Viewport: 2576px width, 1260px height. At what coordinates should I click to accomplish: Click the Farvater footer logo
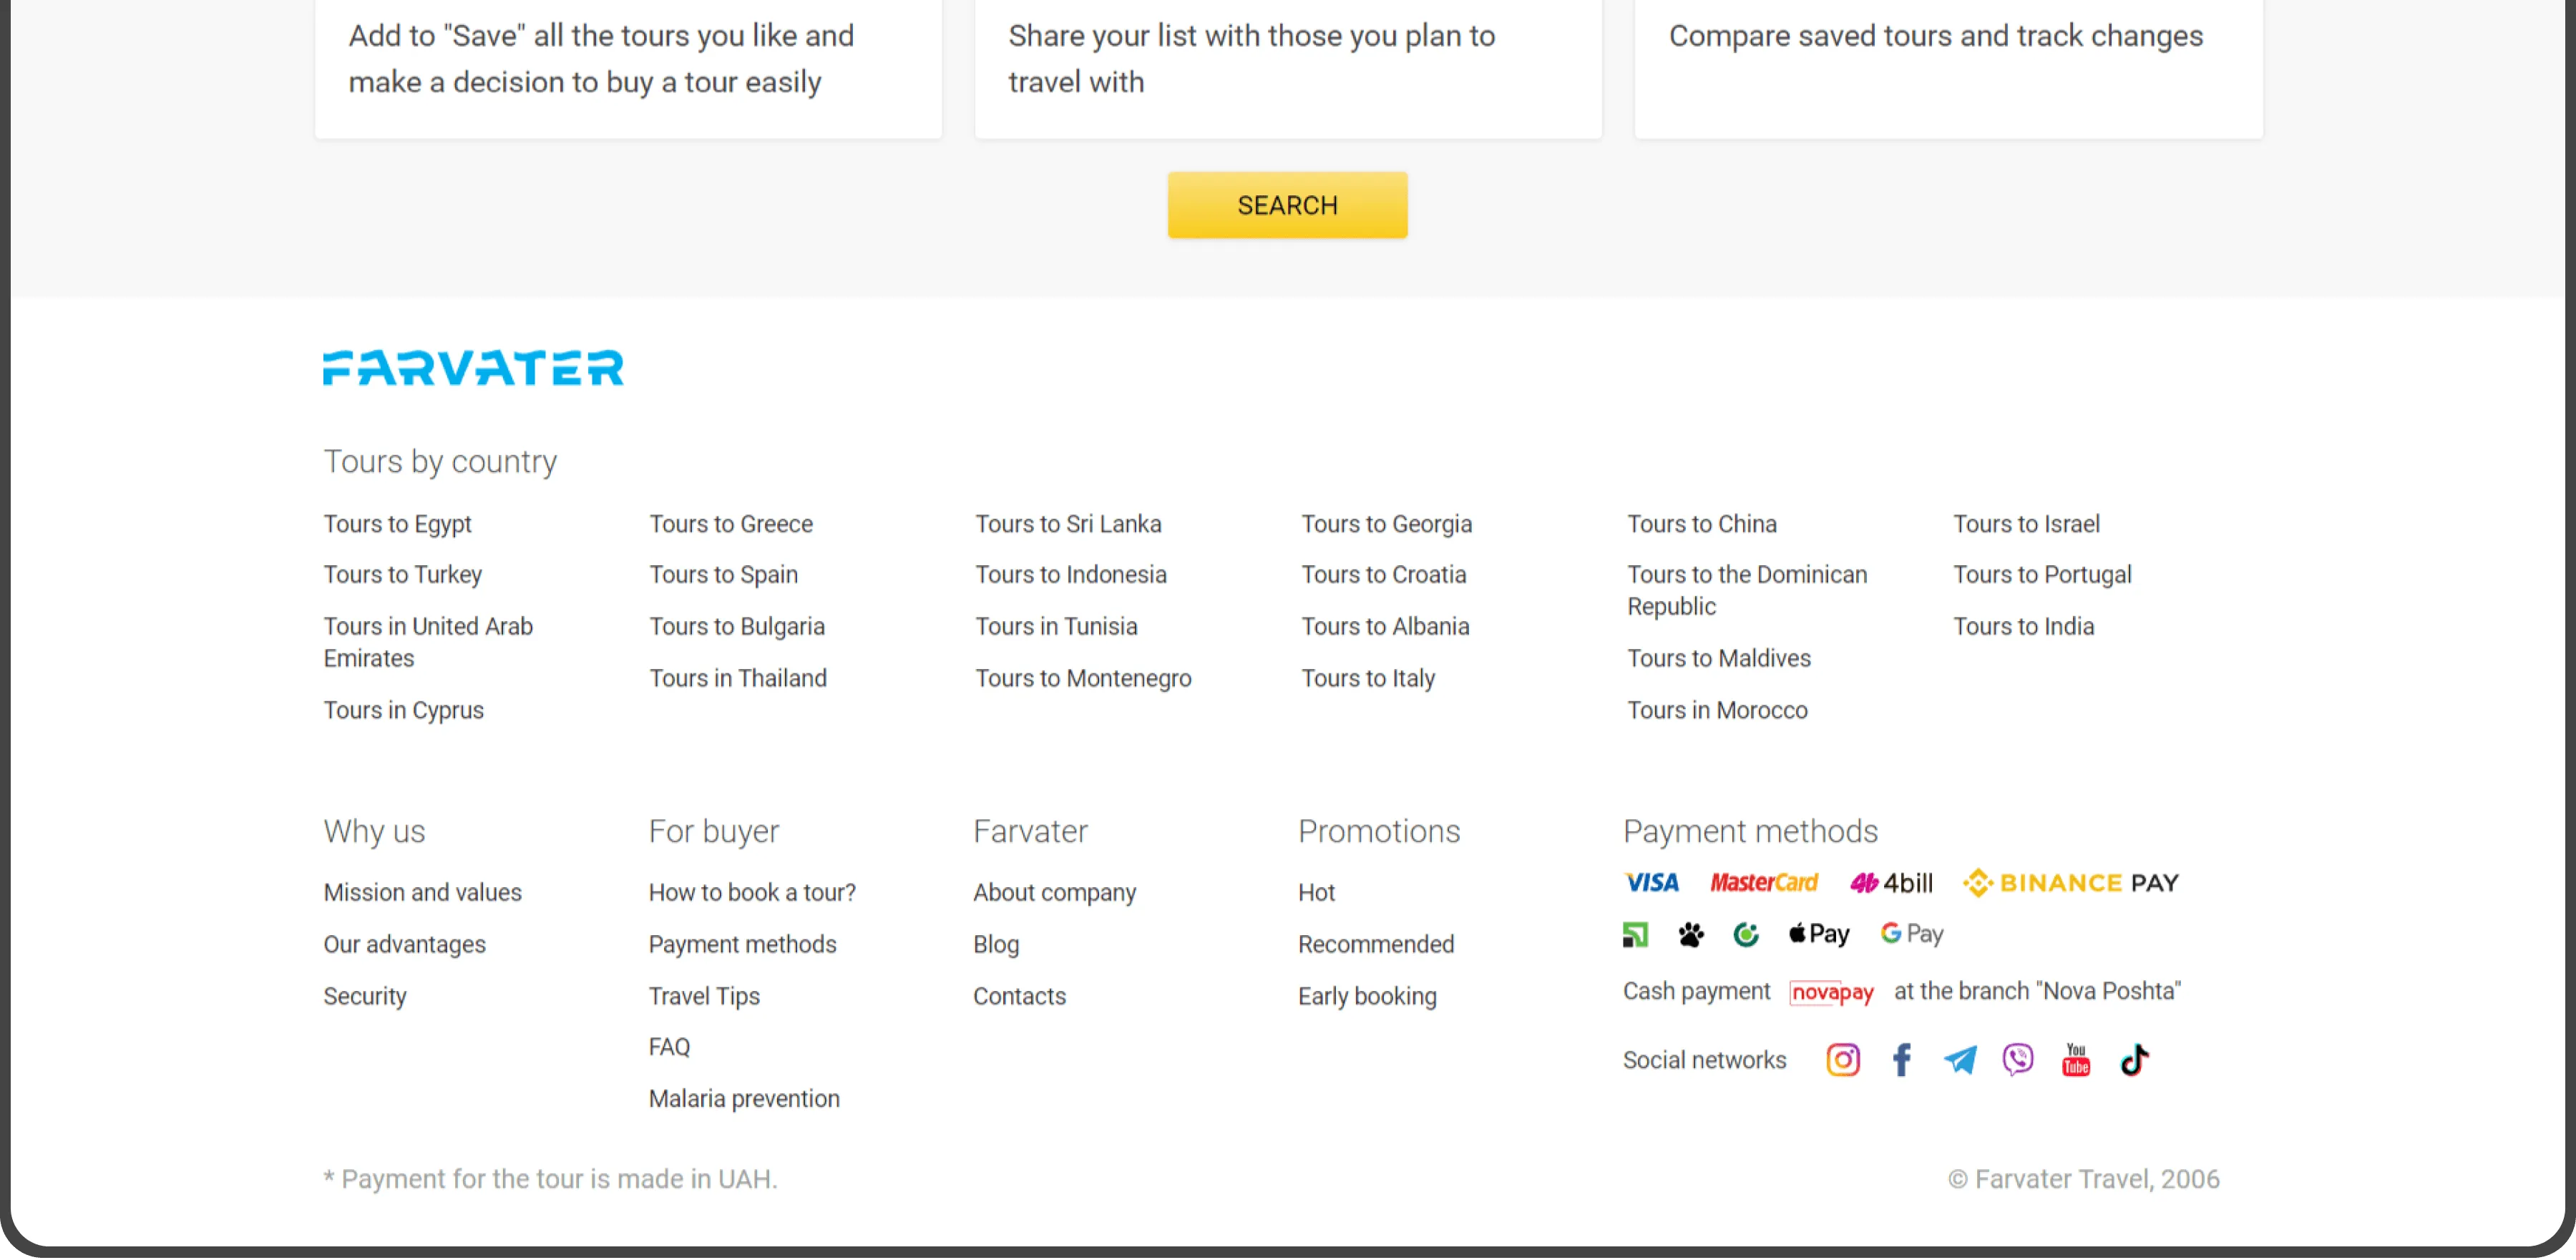tap(473, 368)
